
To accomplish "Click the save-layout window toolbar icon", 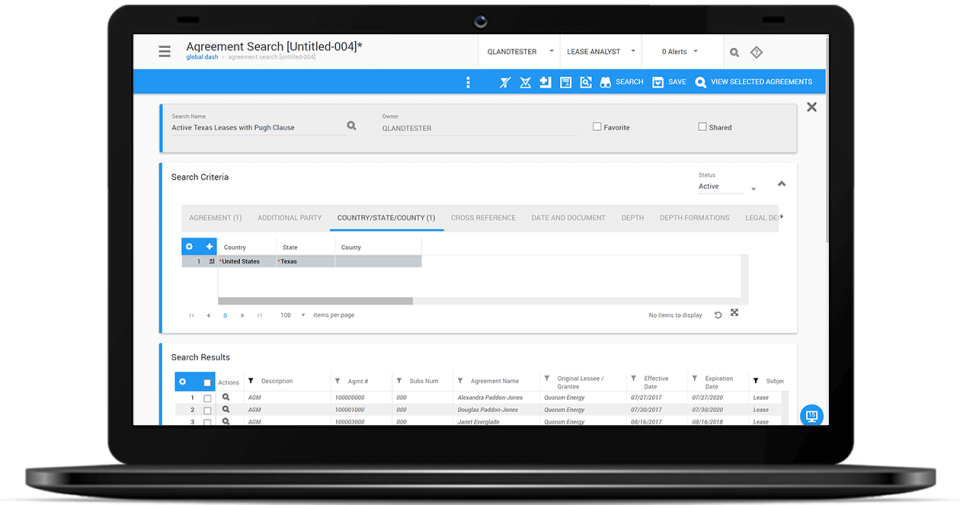I will (x=566, y=82).
